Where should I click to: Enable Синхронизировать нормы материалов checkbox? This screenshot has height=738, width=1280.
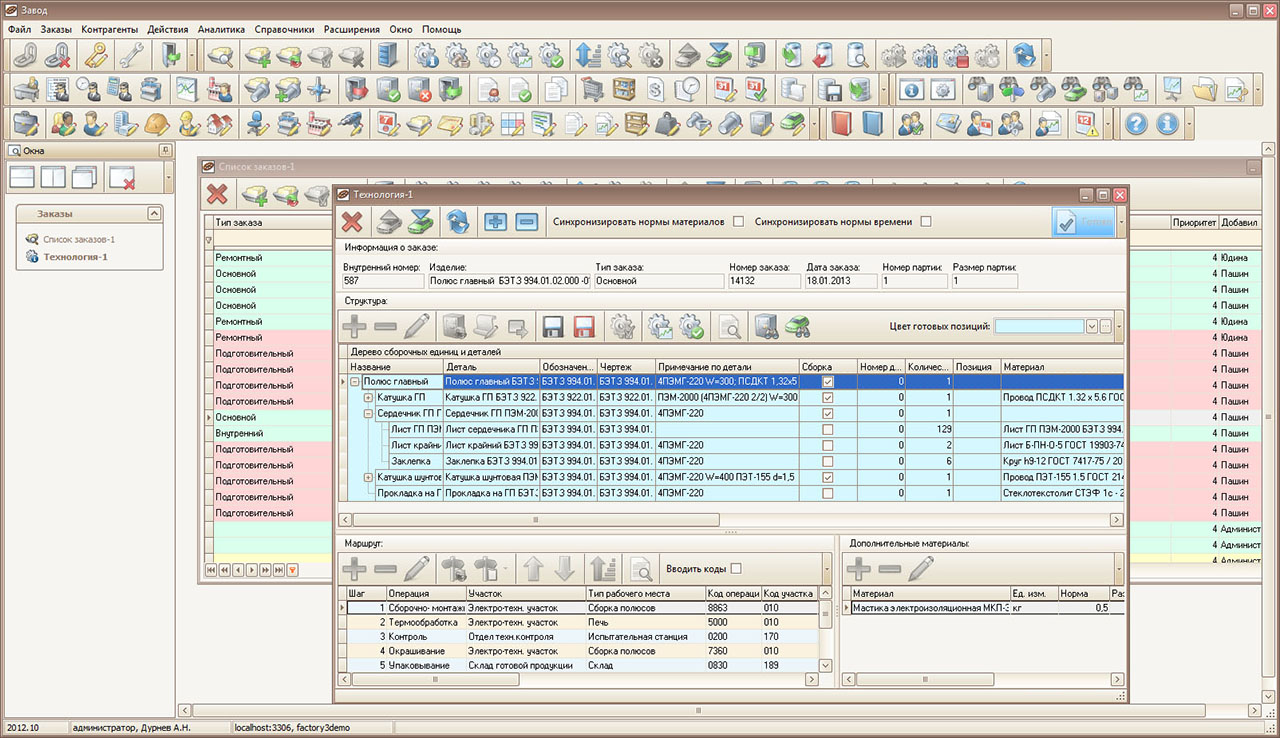[739, 222]
